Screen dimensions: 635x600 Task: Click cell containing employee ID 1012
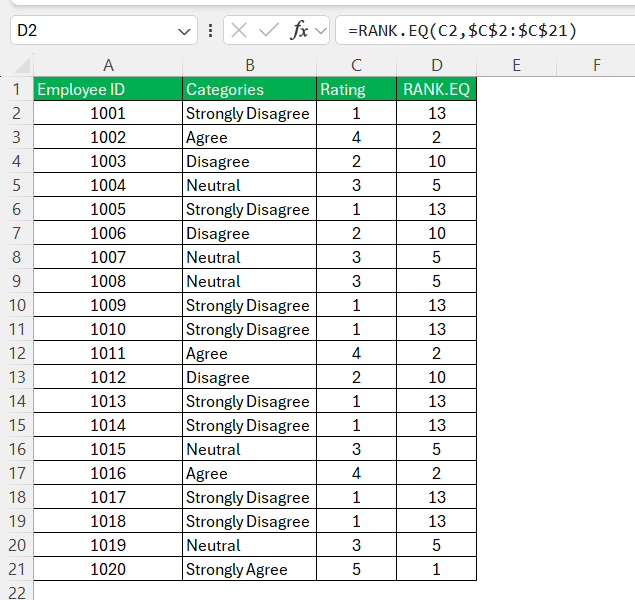108,377
